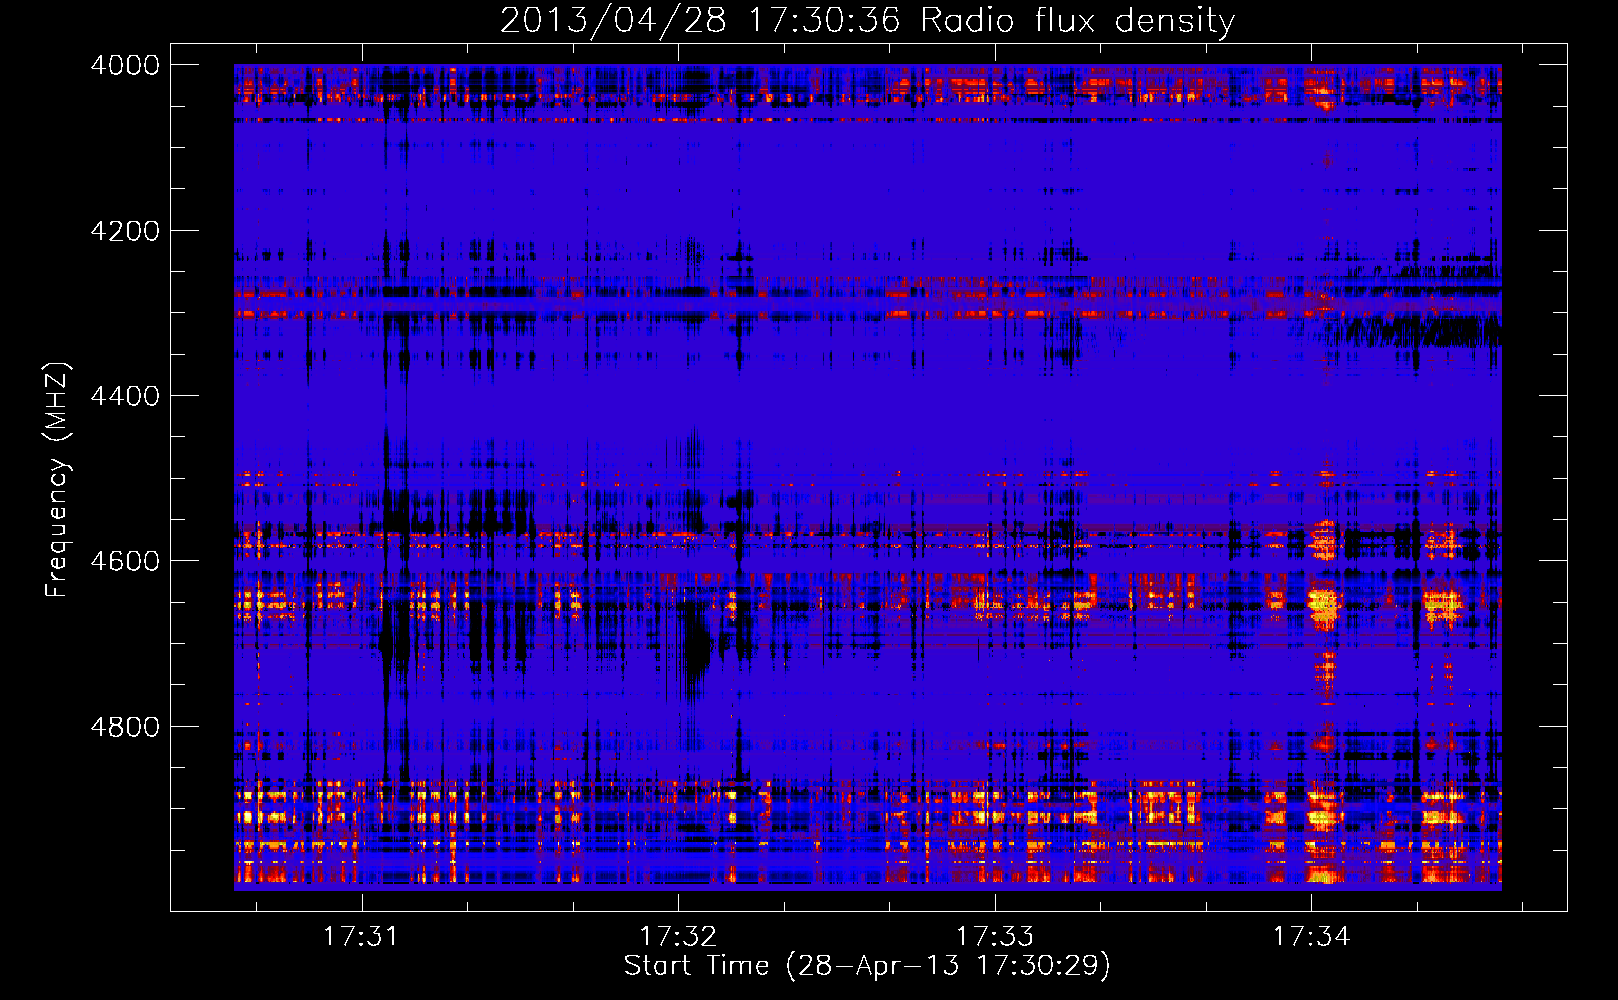Click the 4800 frequency tick label
Screen dimensions: 1618x1000
coord(125,727)
